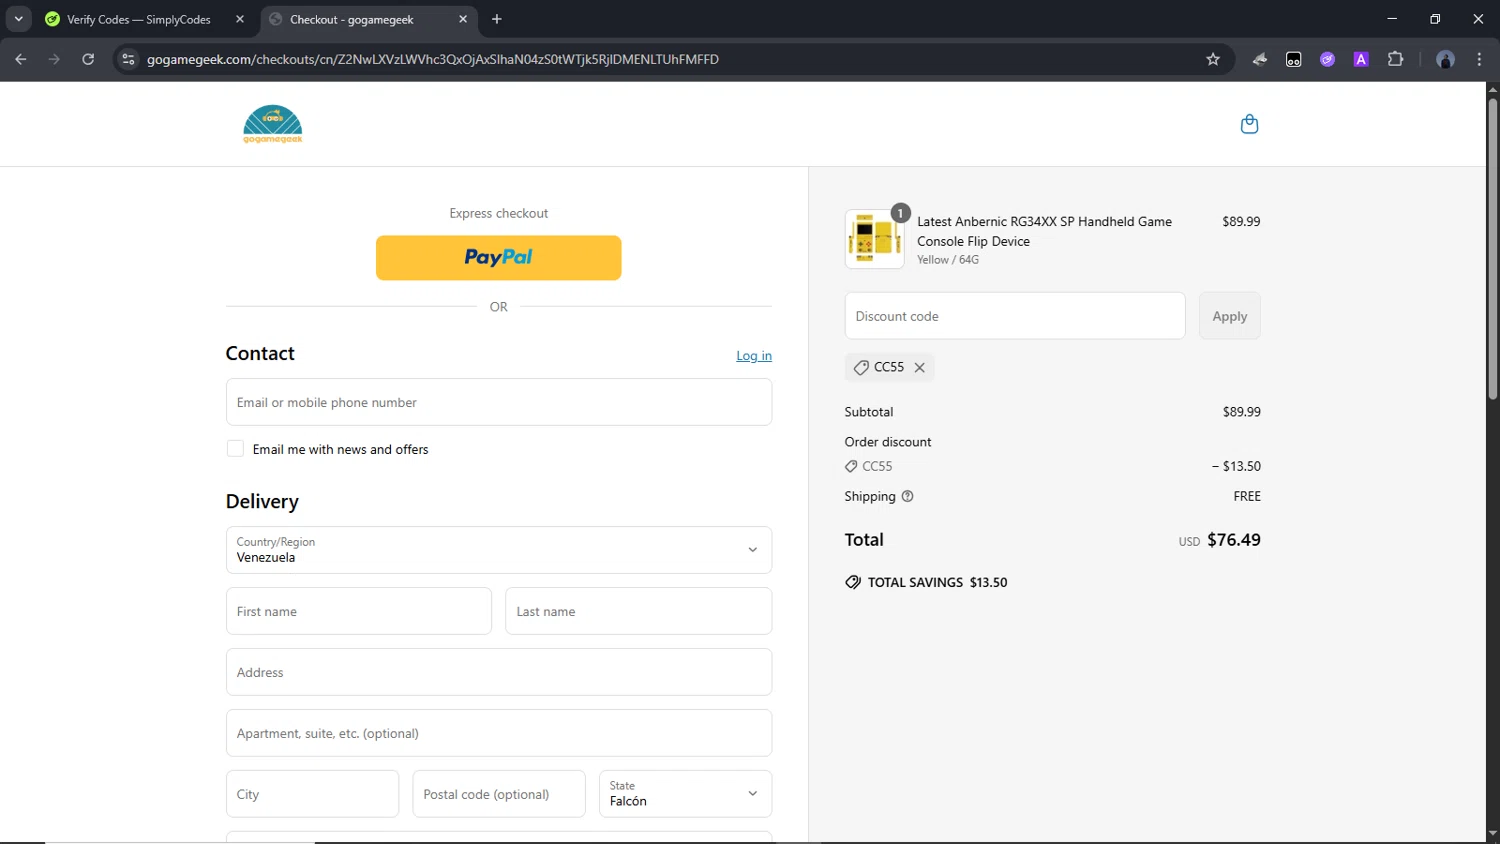The height and width of the screenshot is (844, 1500).
Task: Open the Chrome profile avatar
Action: 1445,59
